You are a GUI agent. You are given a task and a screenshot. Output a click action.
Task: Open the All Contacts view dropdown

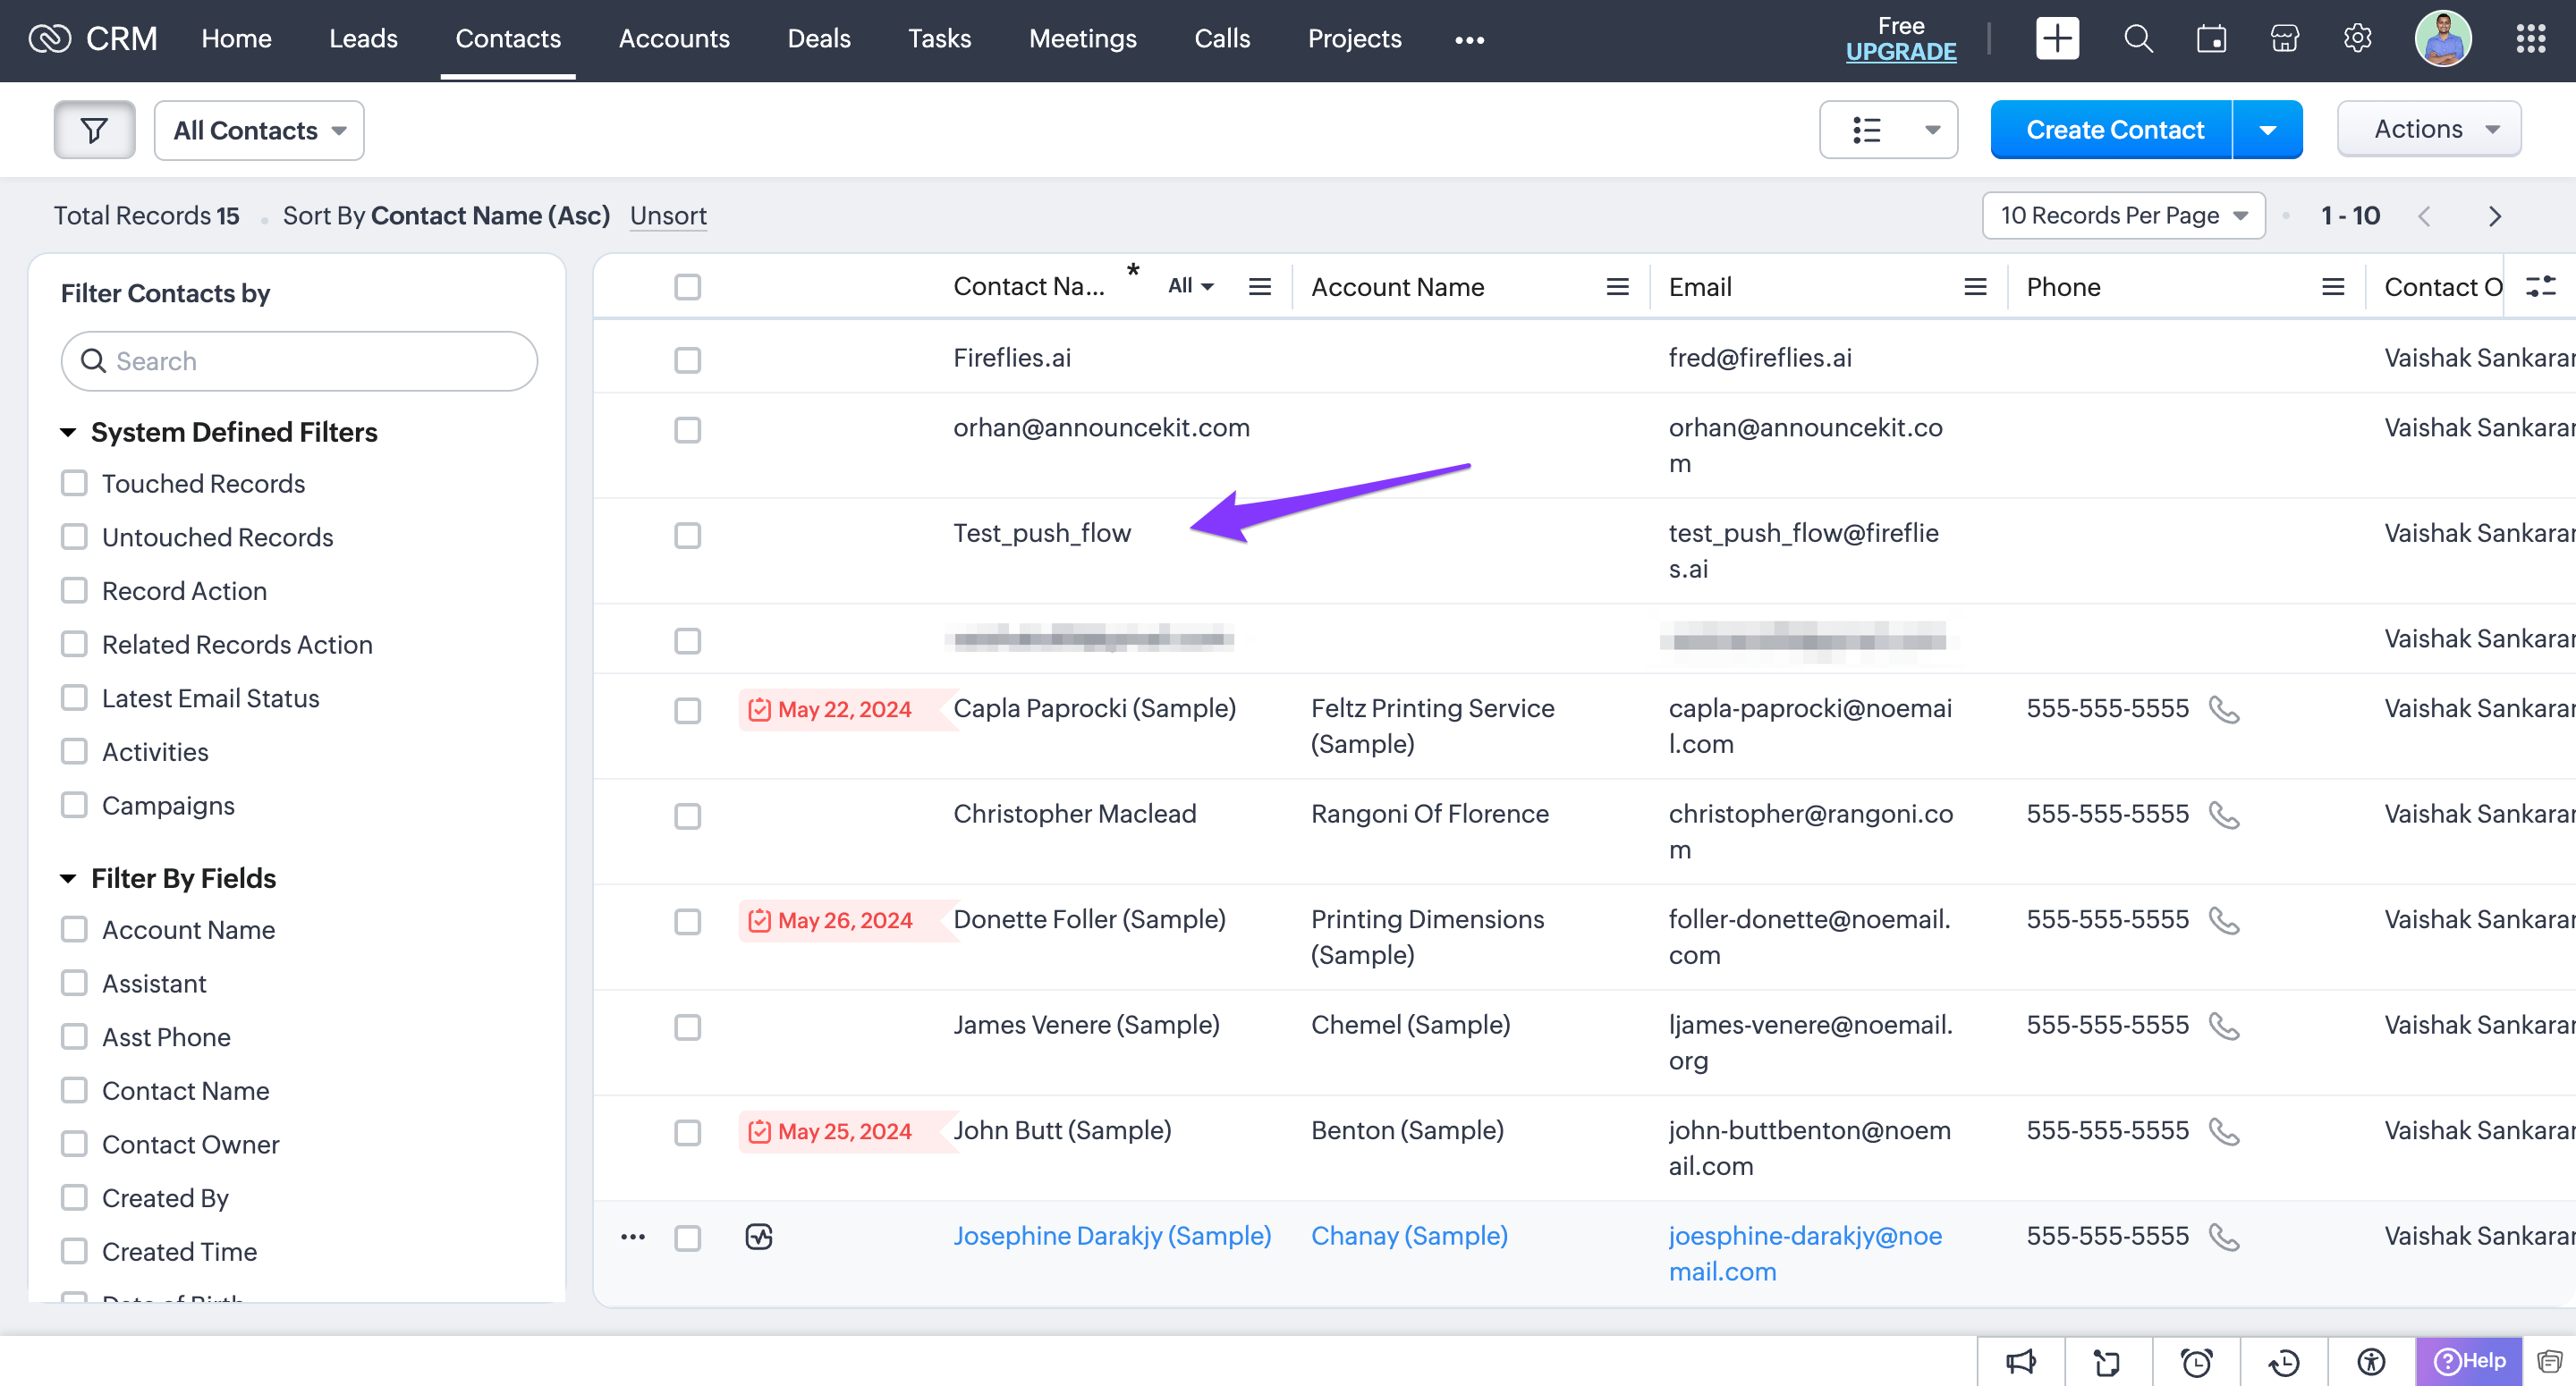point(259,130)
